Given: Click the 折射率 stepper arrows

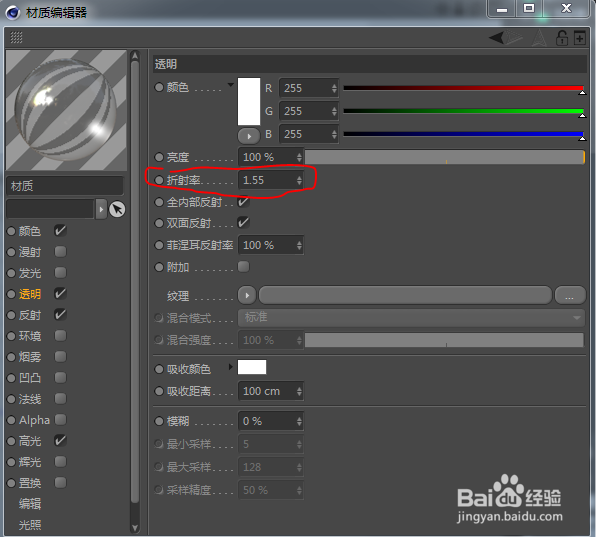Looking at the screenshot, I should pos(299,180).
